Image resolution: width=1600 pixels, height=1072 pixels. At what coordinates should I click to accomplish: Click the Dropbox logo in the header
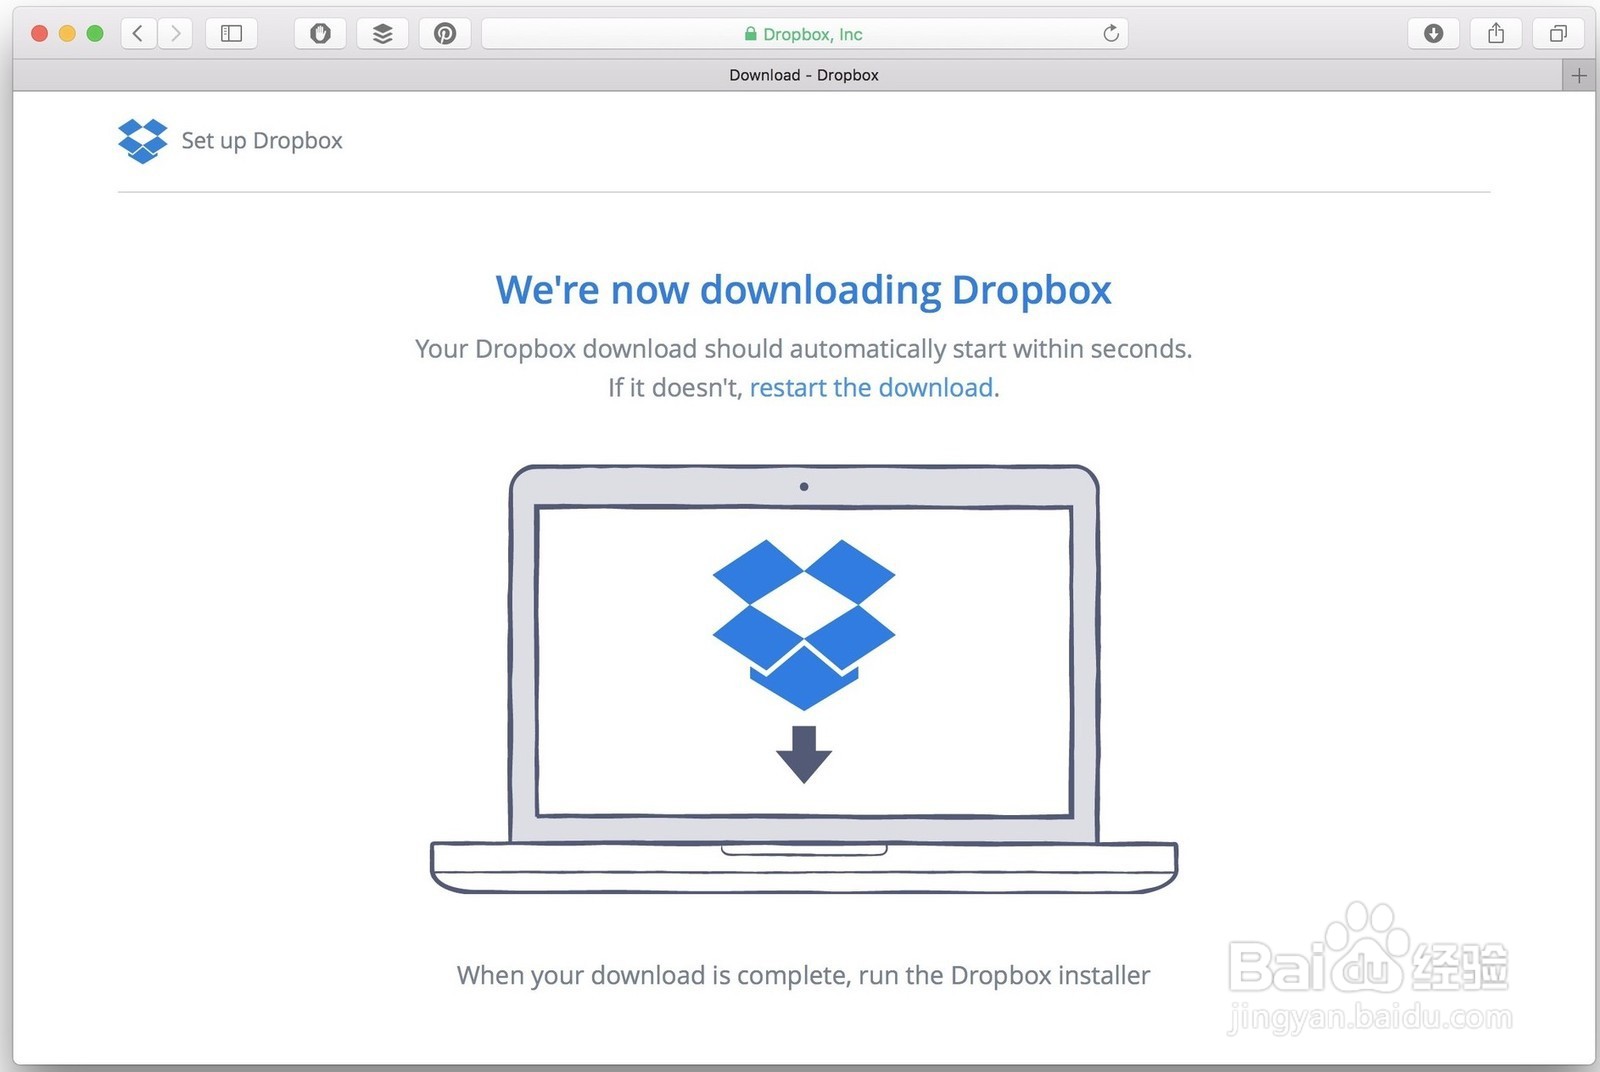(142, 141)
